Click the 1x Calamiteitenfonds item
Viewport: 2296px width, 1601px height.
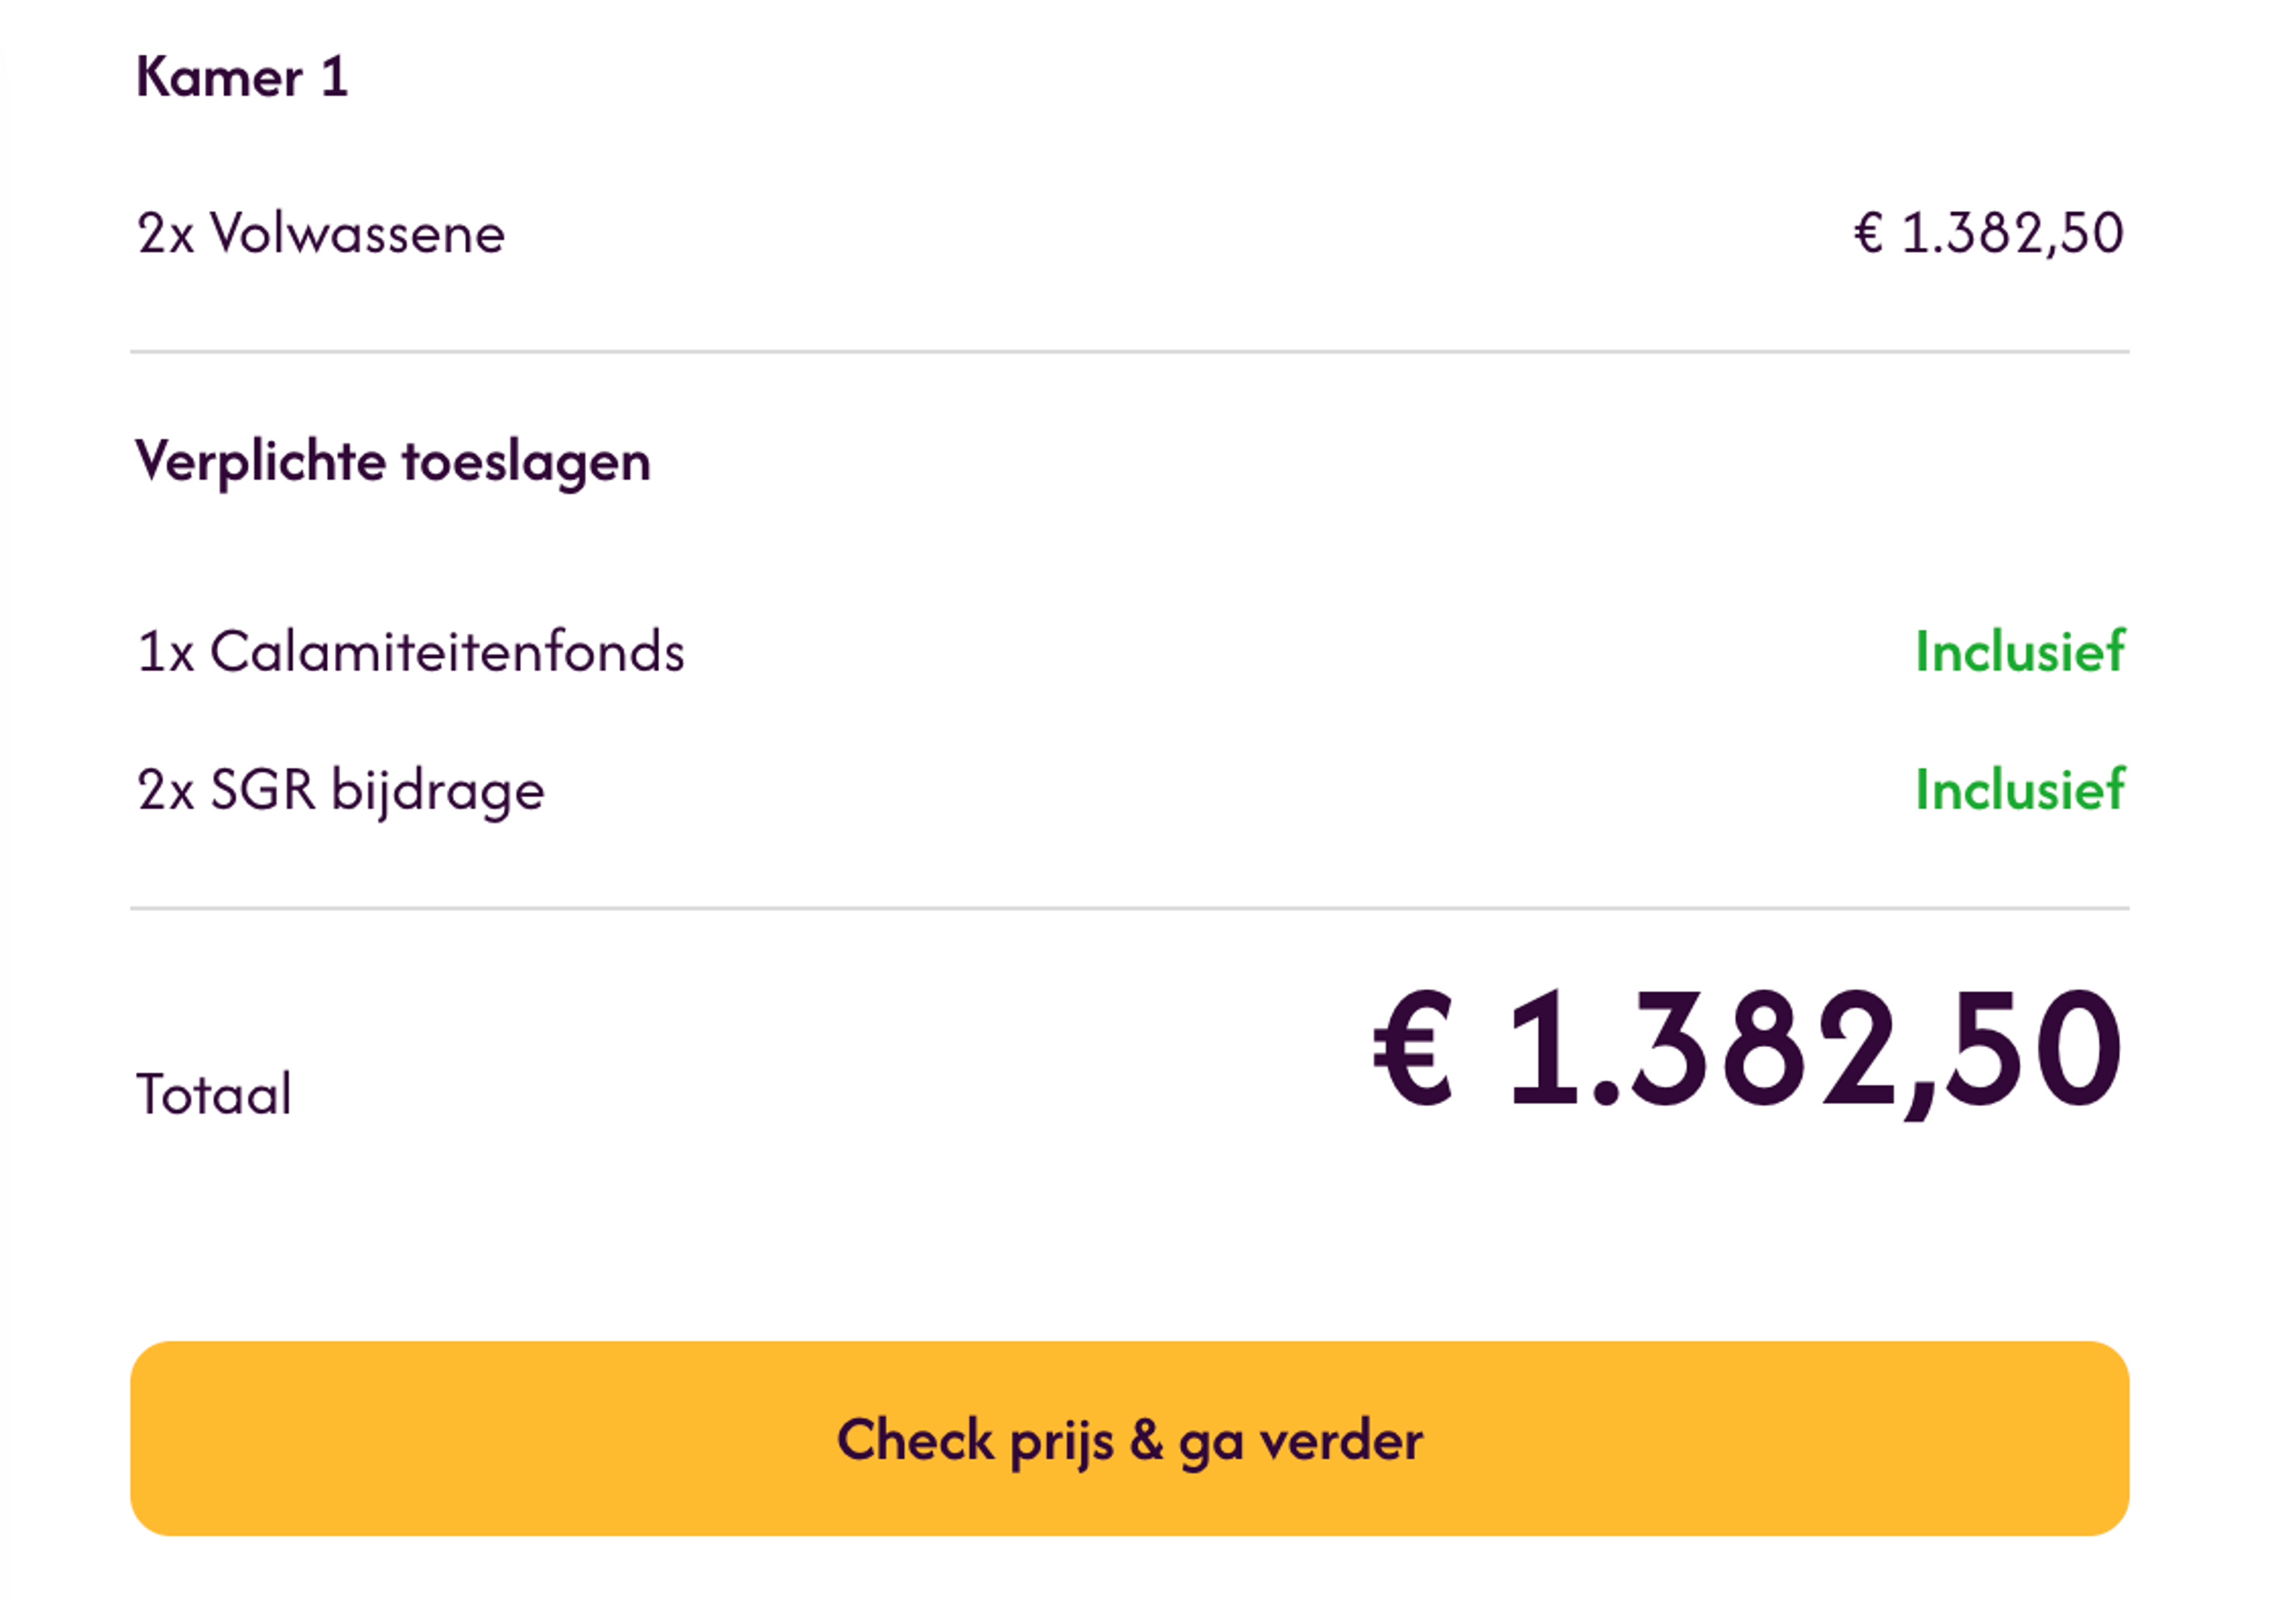(x=412, y=651)
